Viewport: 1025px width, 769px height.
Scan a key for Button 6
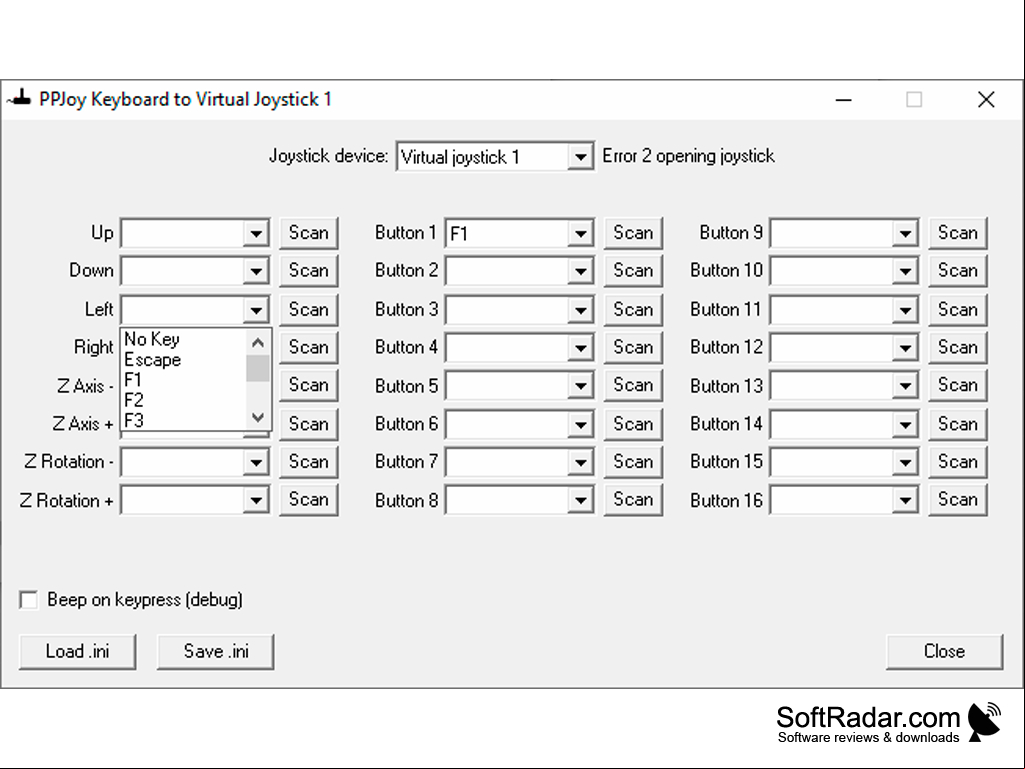pyautogui.click(x=633, y=424)
